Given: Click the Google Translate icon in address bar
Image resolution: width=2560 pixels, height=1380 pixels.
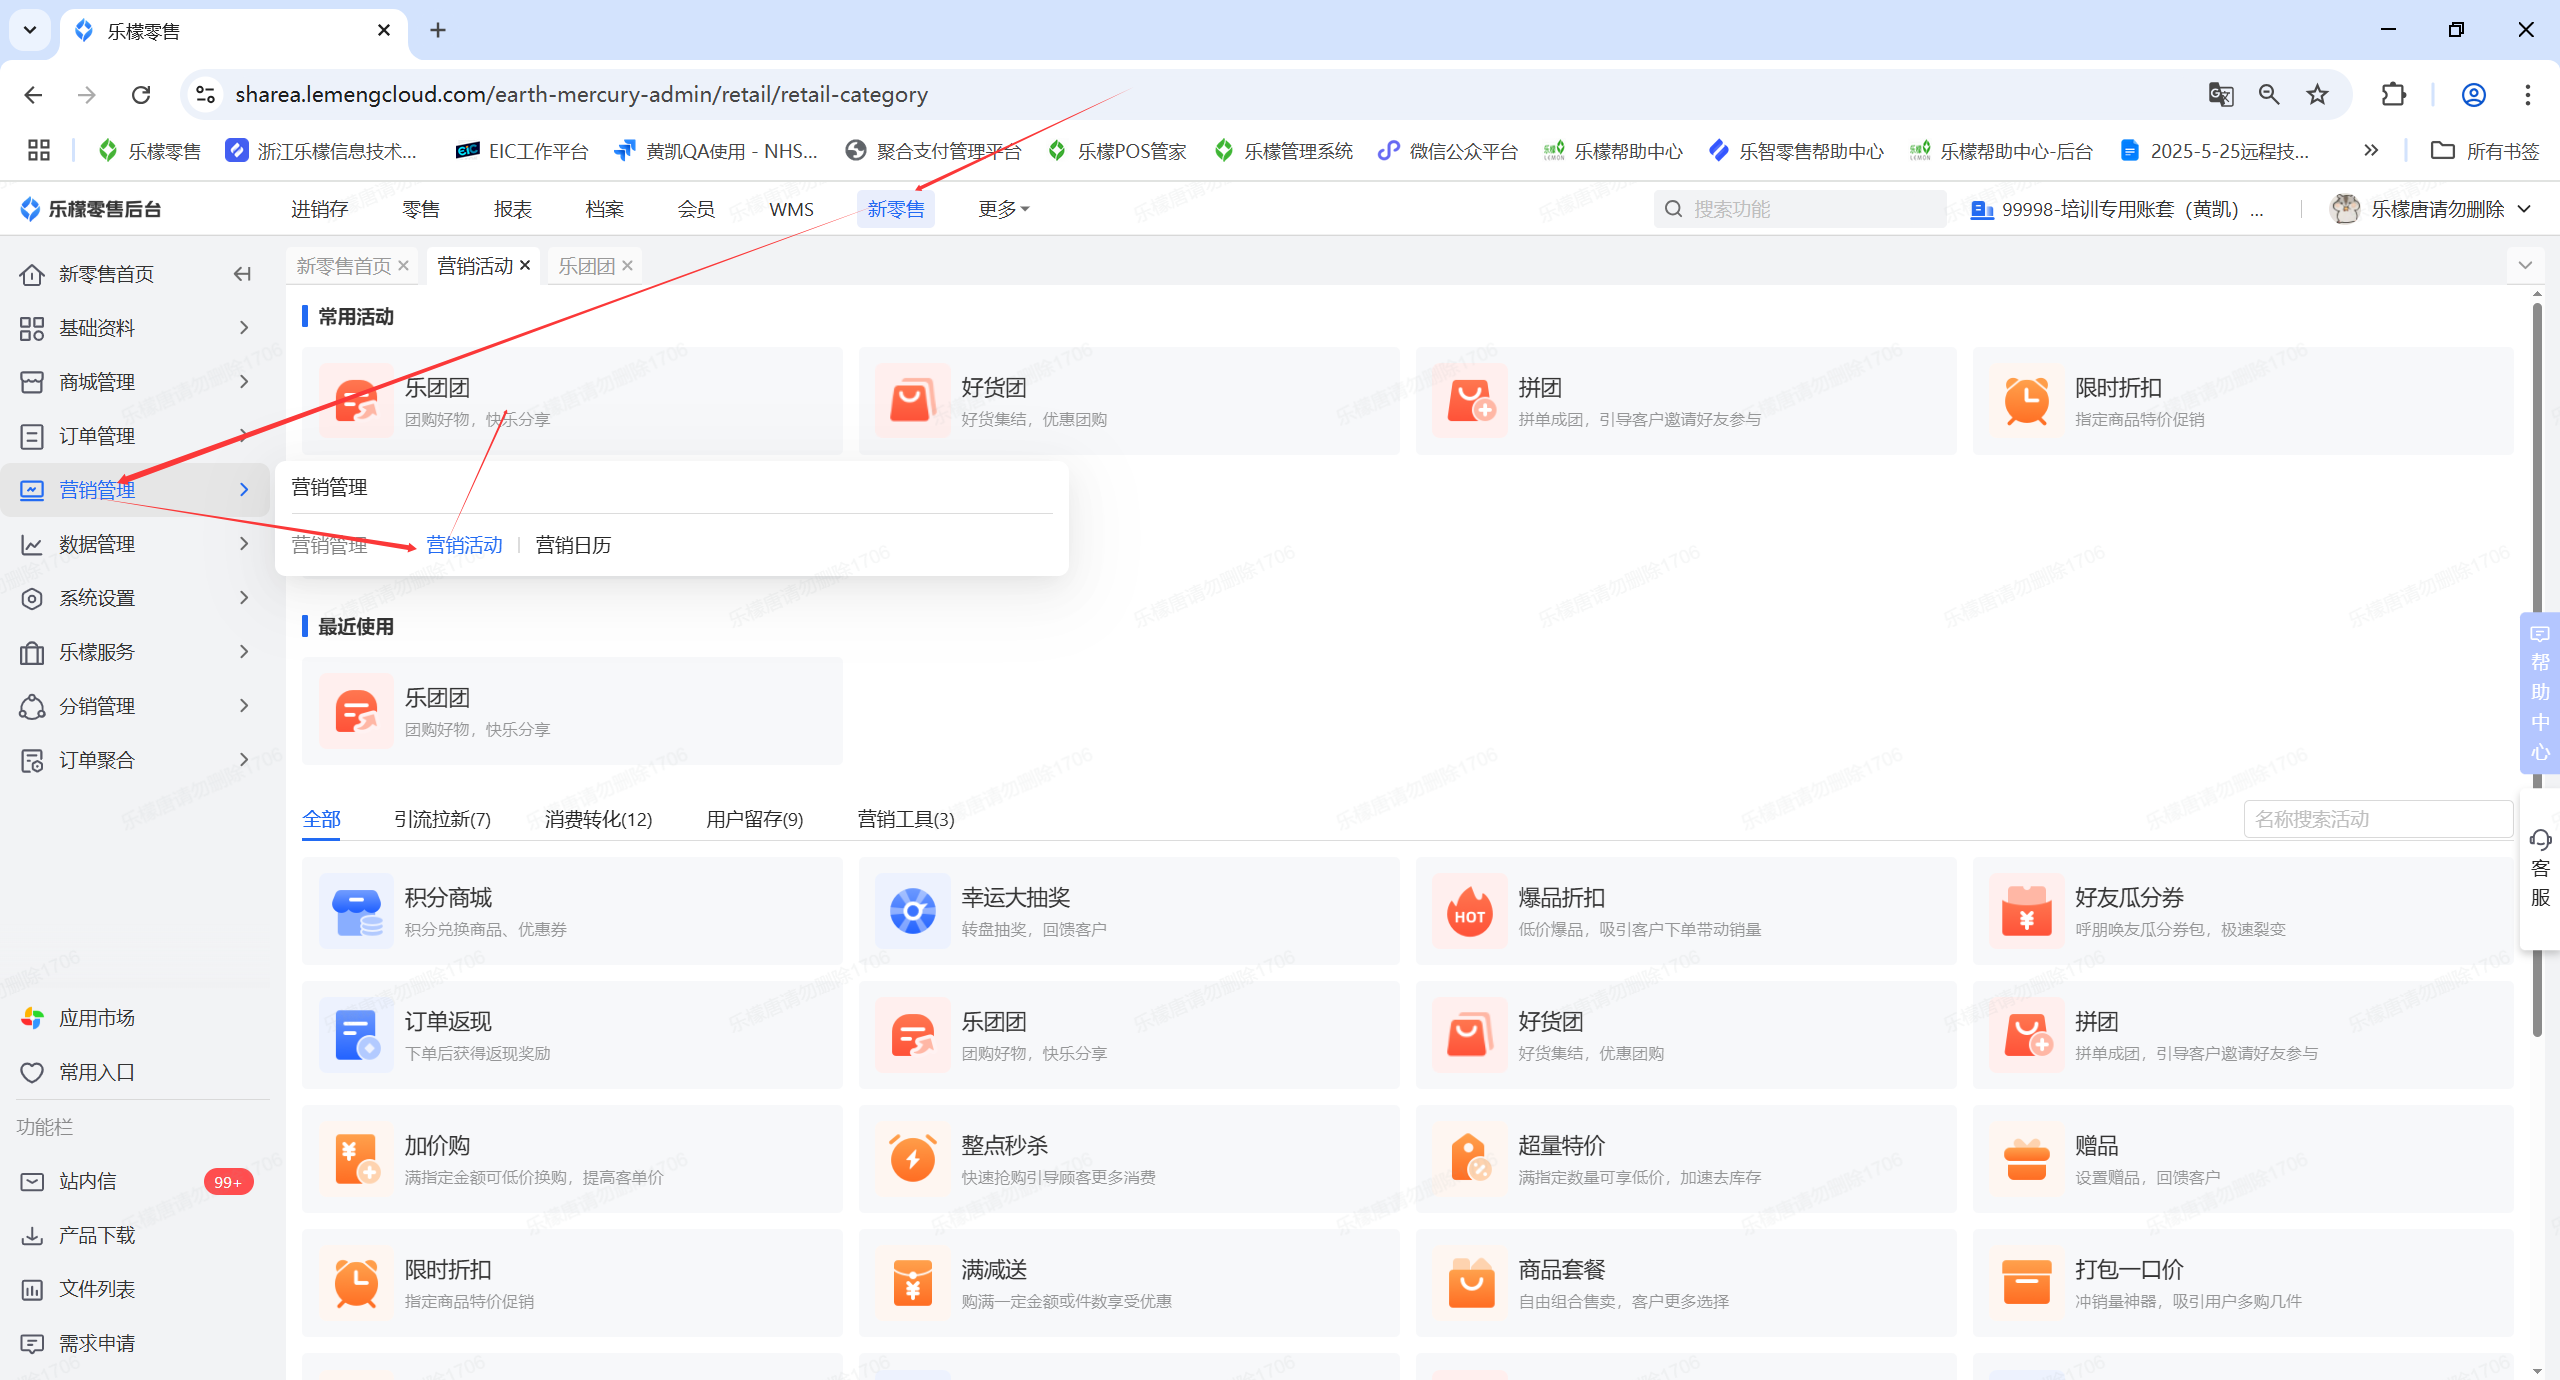Looking at the screenshot, I should tap(2221, 94).
